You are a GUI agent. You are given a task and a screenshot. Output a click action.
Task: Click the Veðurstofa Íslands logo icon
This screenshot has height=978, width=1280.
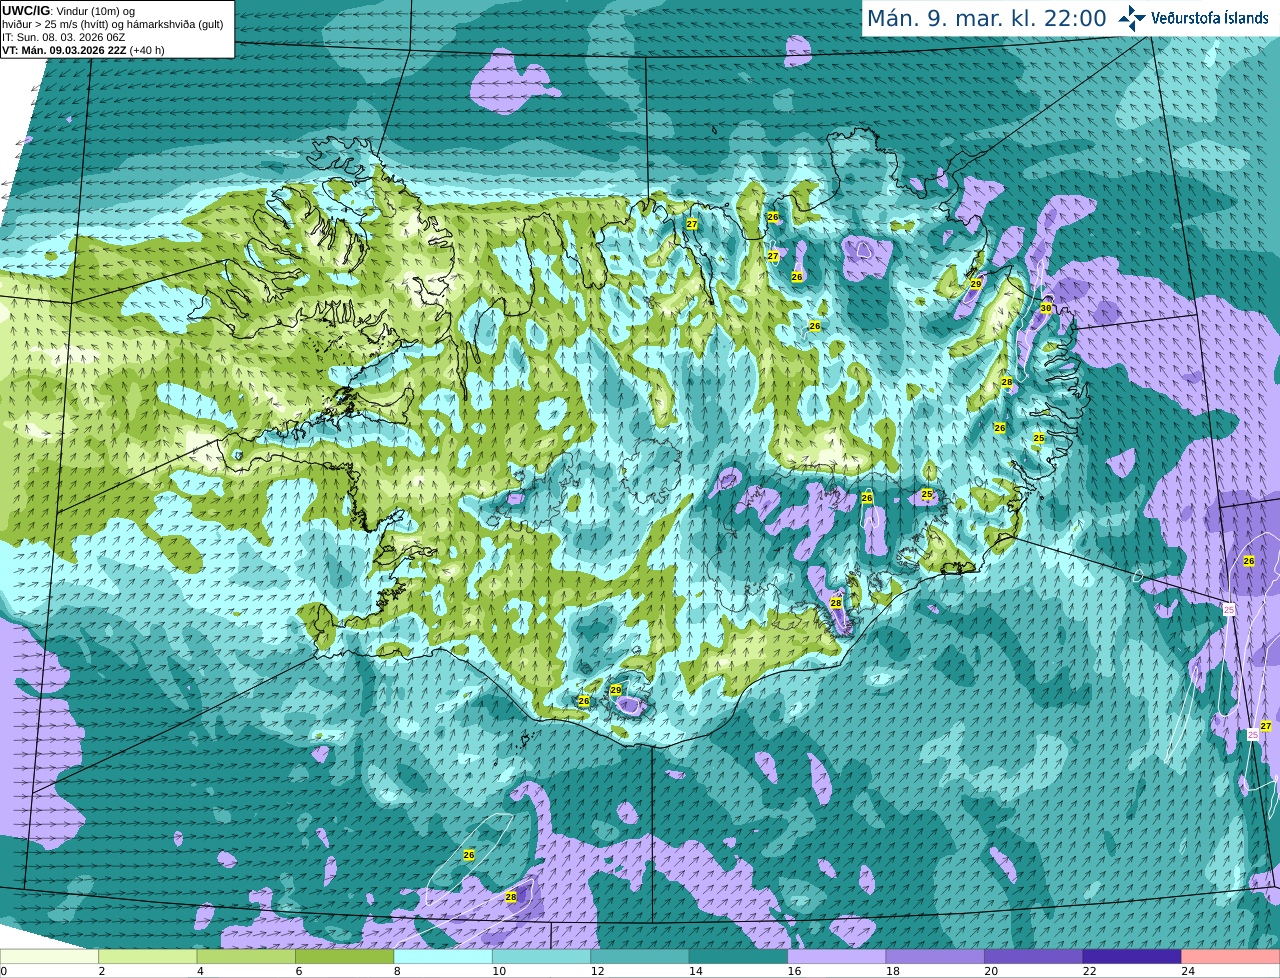tap(1131, 18)
